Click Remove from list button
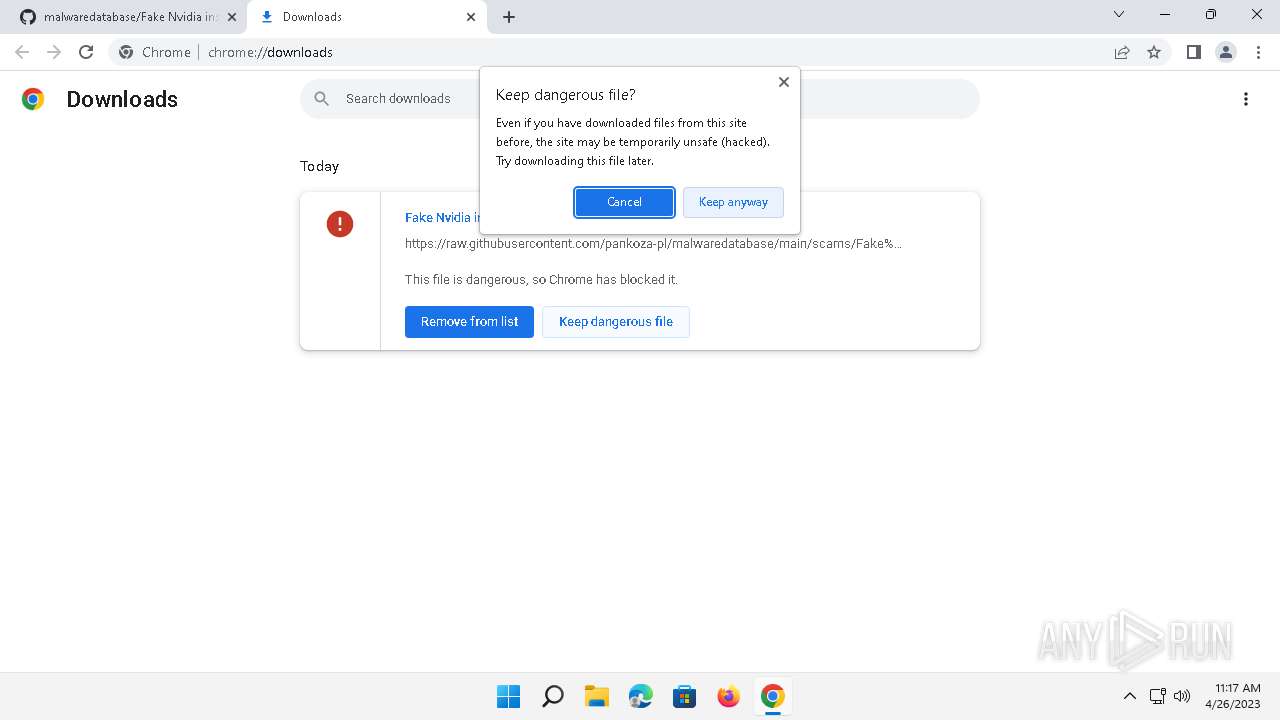1280x720 pixels. (x=469, y=322)
